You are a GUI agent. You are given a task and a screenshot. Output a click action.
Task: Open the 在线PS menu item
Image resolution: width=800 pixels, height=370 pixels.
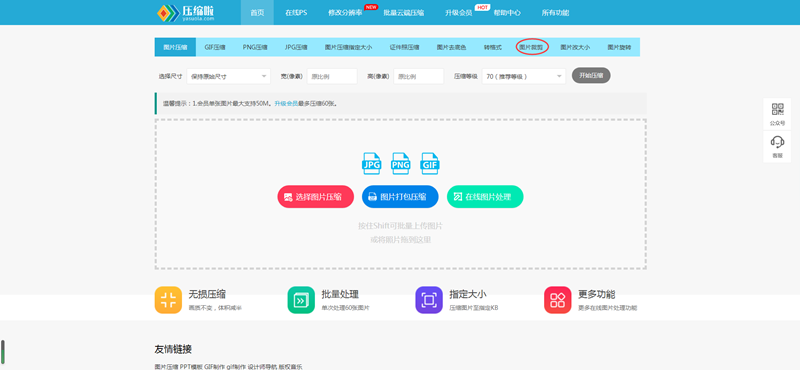pyautogui.click(x=296, y=13)
